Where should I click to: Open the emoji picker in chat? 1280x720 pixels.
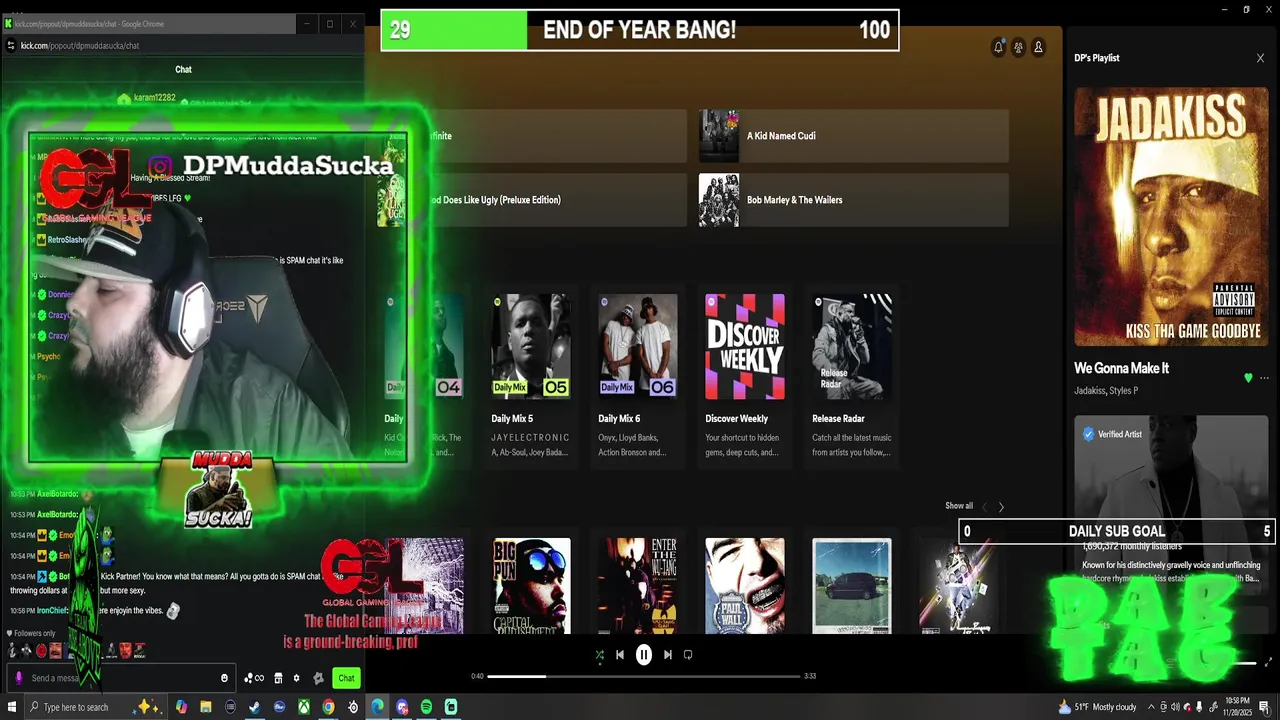coord(224,678)
